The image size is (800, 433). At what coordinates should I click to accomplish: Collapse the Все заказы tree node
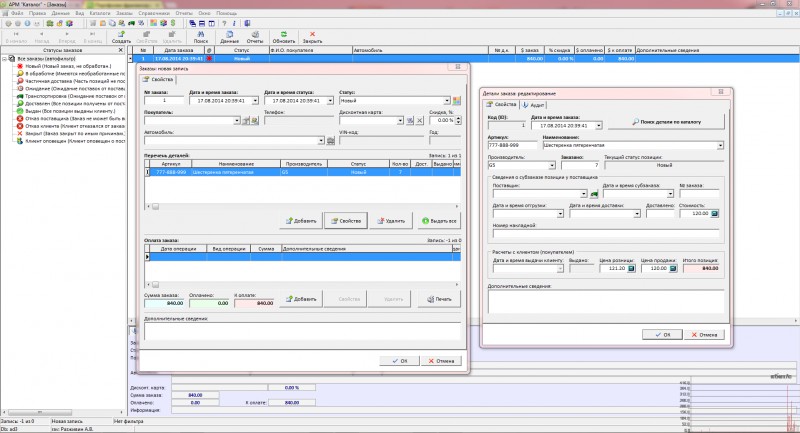tap(5, 59)
